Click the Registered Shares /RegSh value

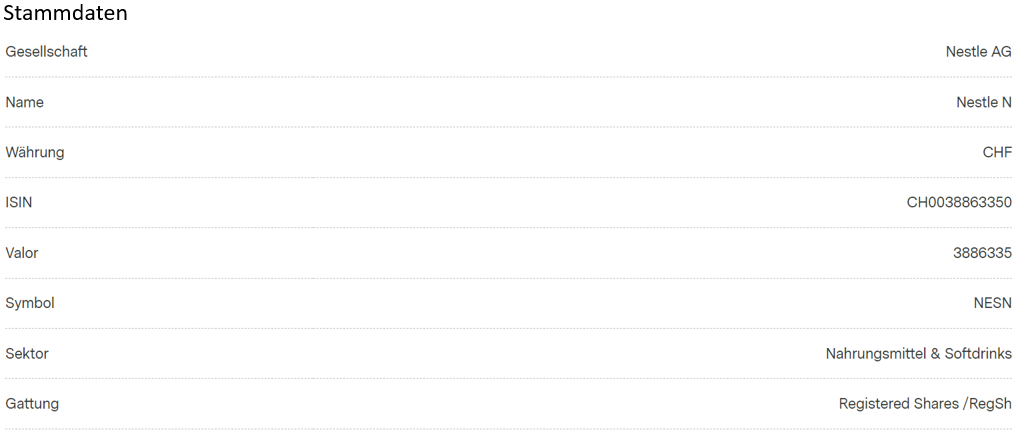pos(925,404)
